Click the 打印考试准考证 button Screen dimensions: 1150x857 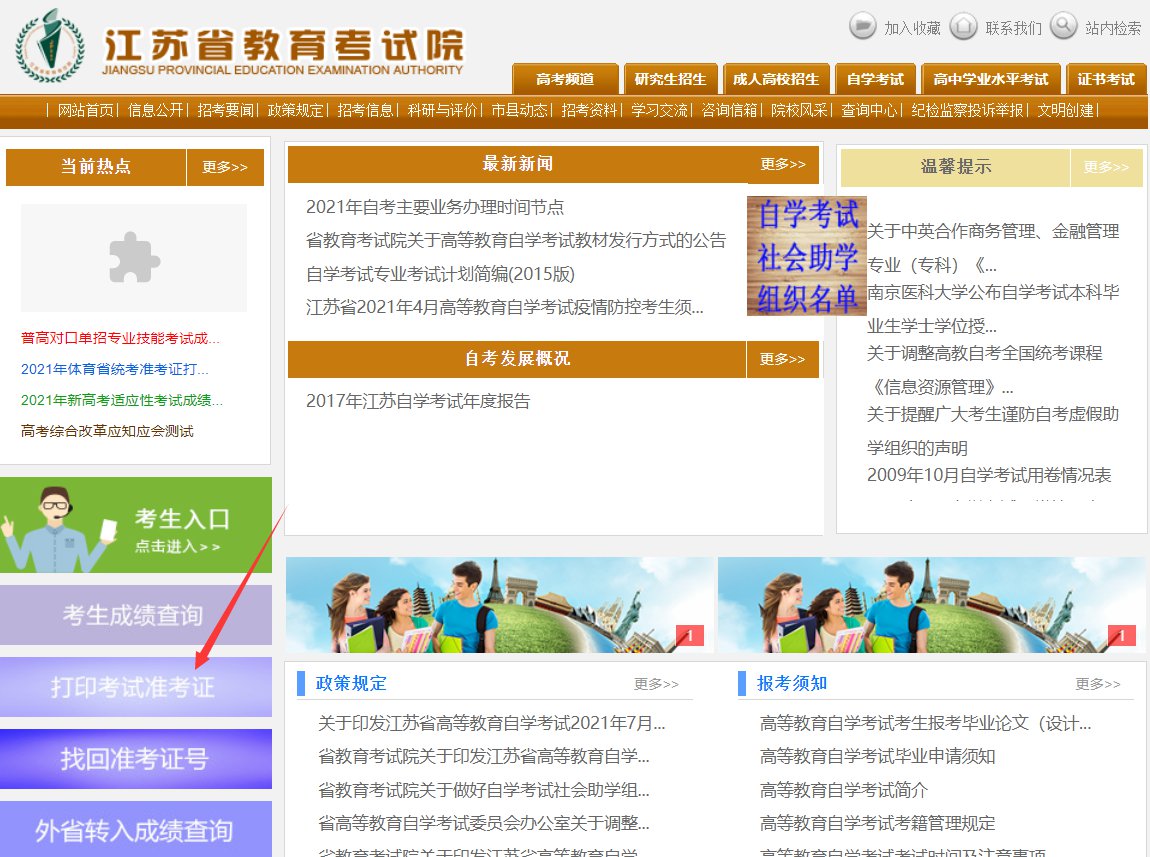click(x=134, y=687)
